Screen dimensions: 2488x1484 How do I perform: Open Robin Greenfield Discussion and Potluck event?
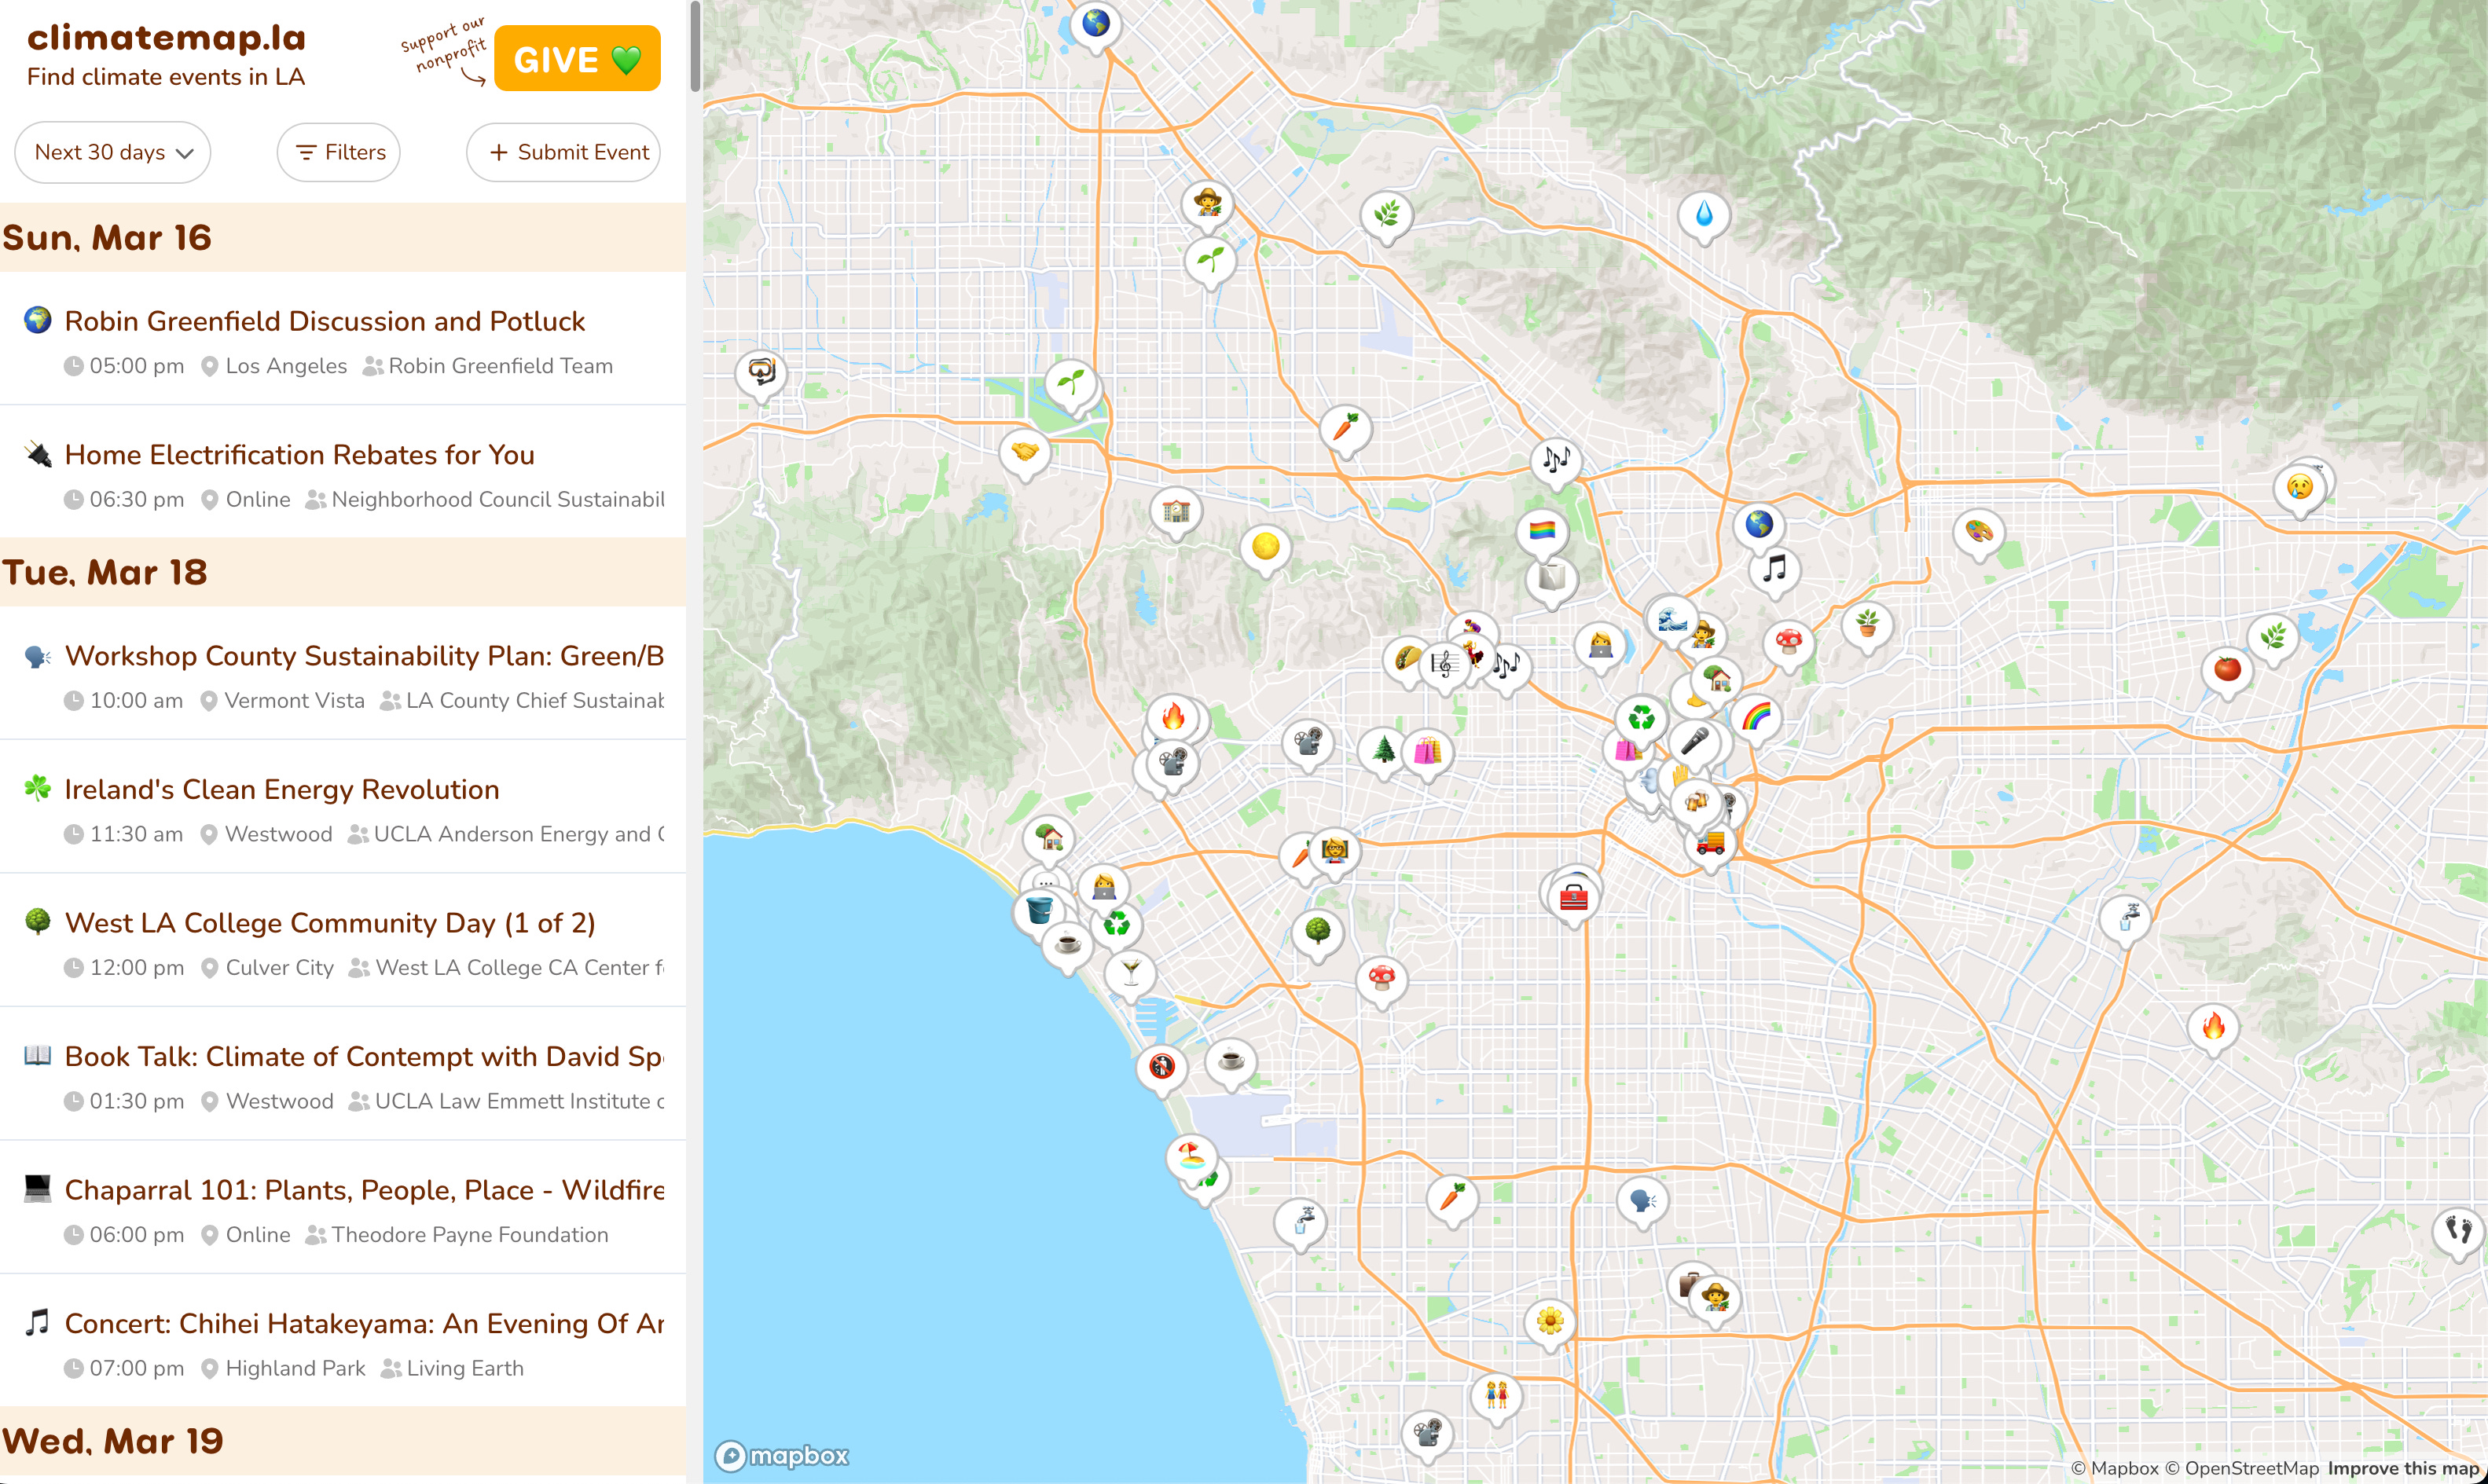point(325,321)
